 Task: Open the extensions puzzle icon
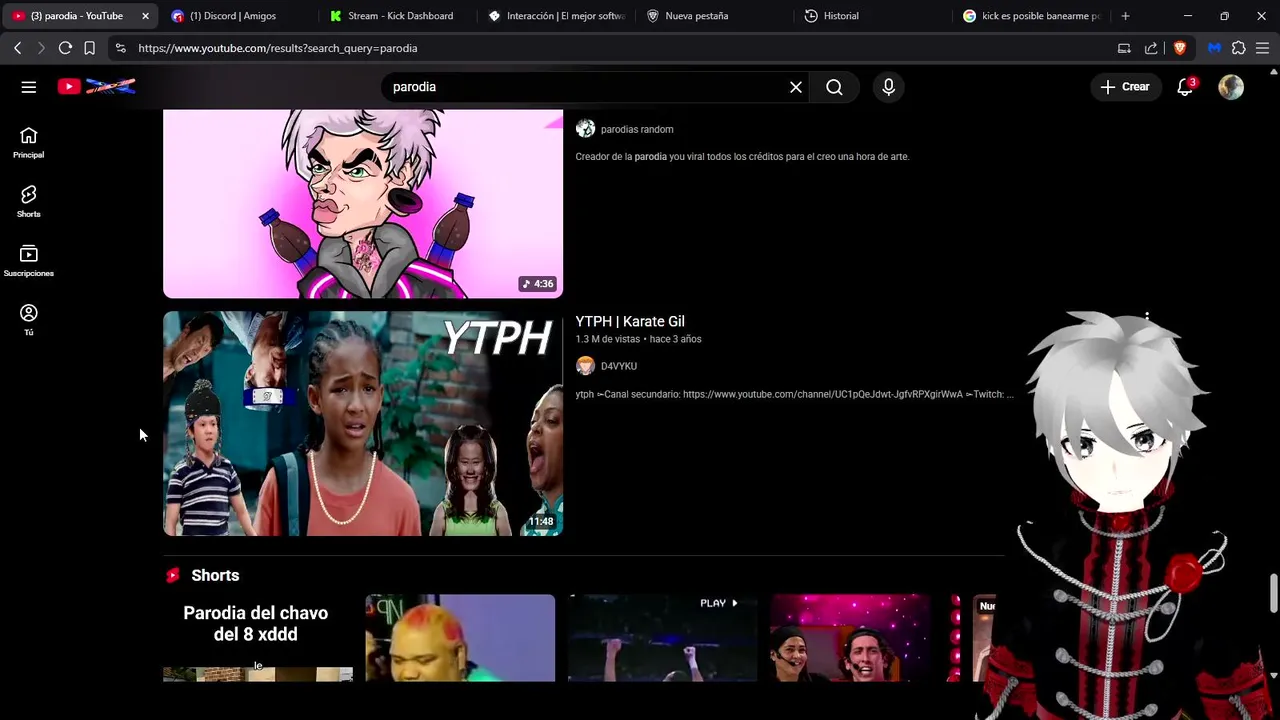1239,48
